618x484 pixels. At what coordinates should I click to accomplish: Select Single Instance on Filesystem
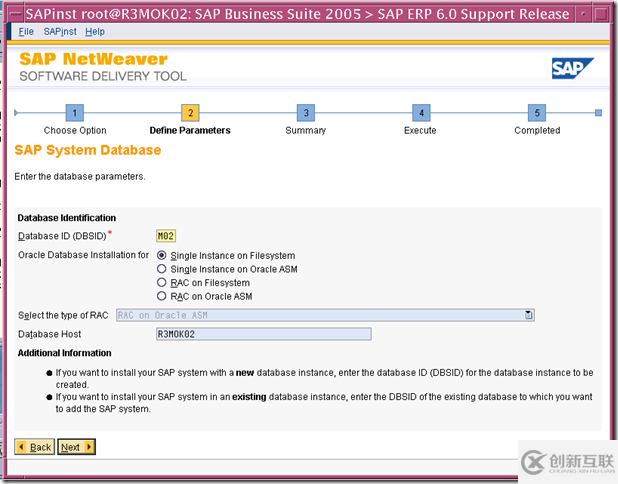[162, 255]
